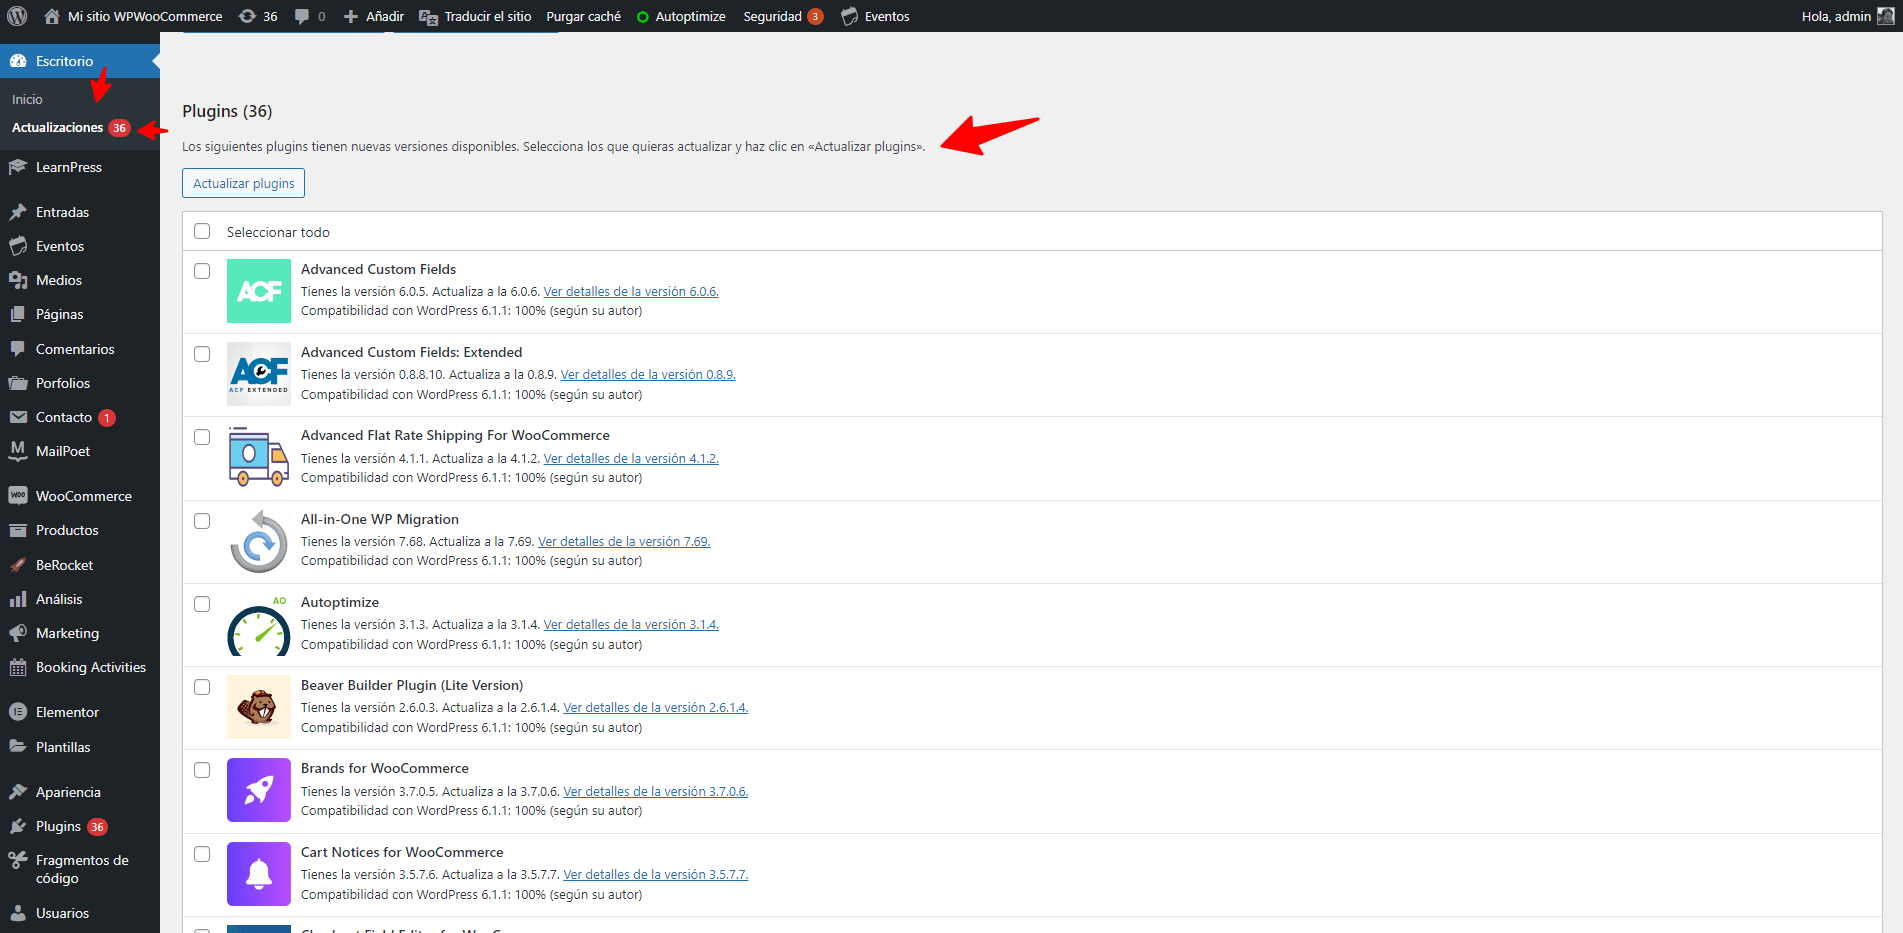Open Eventos in the top admin bar
This screenshot has height=933, width=1903.
tap(875, 16)
